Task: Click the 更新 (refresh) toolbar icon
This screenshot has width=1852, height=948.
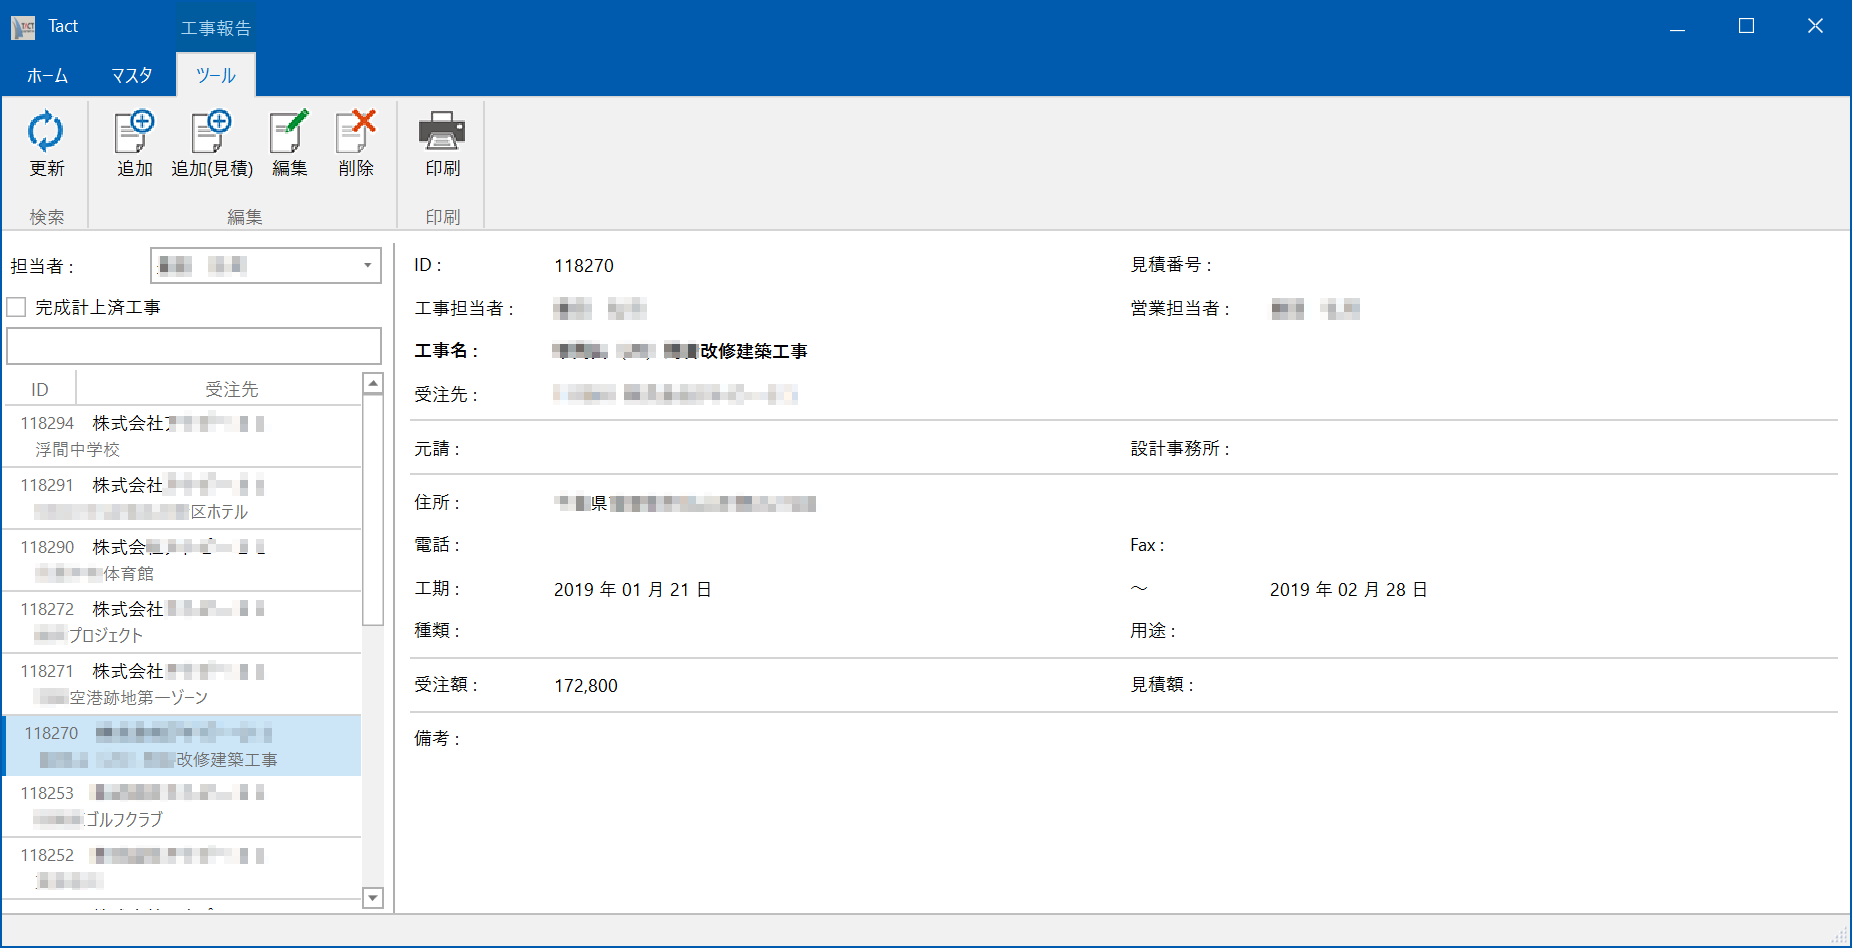Action: coord(46,143)
